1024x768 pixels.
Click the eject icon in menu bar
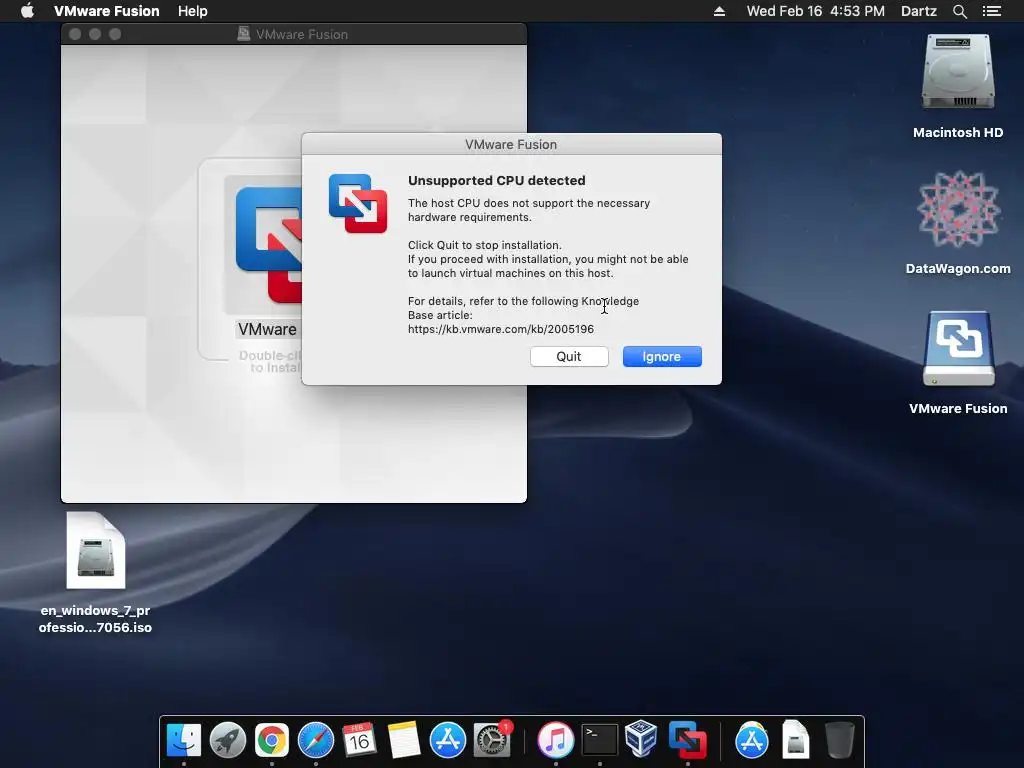point(719,11)
